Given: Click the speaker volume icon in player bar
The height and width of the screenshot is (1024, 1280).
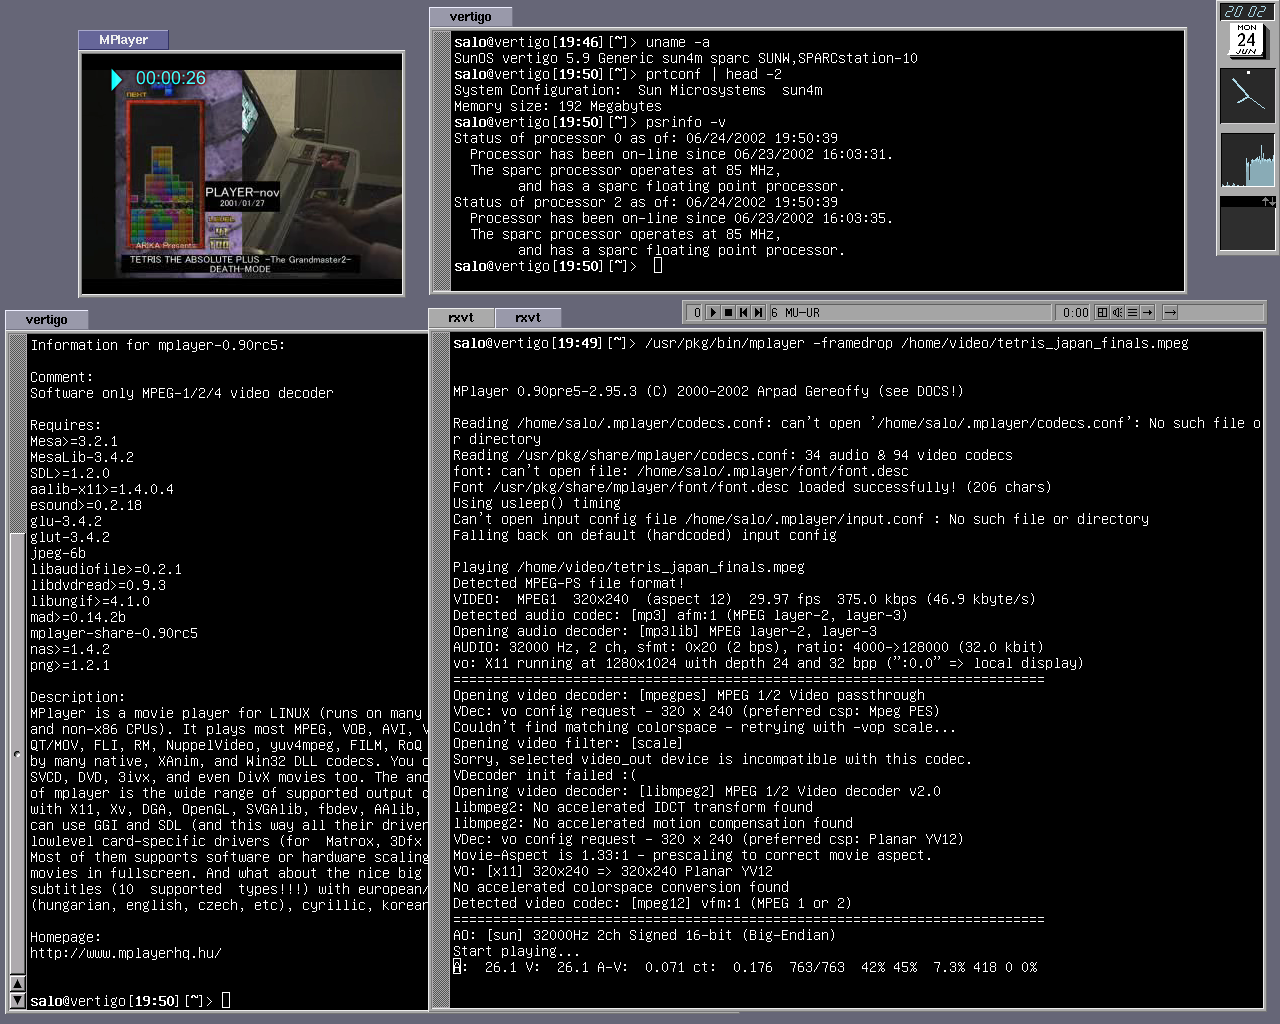Looking at the screenshot, I should pyautogui.click(x=1117, y=313).
